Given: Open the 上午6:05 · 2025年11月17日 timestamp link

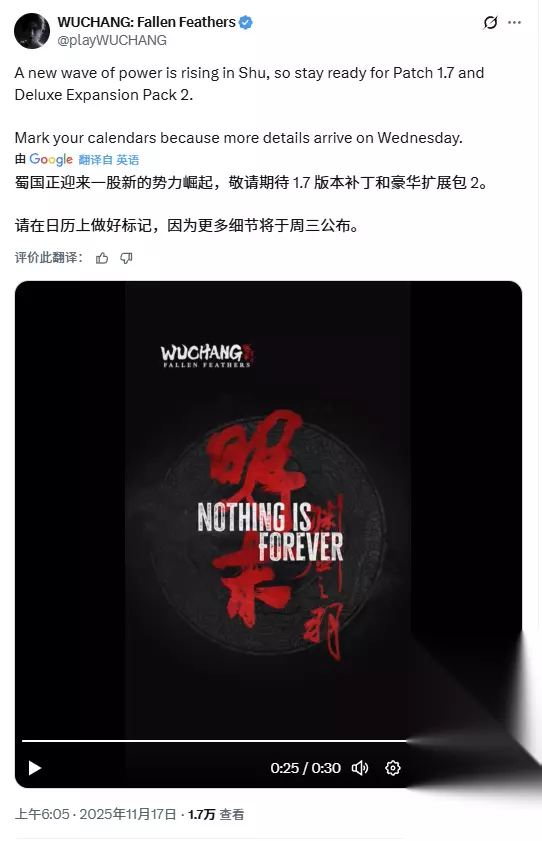Looking at the screenshot, I should [x=95, y=814].
